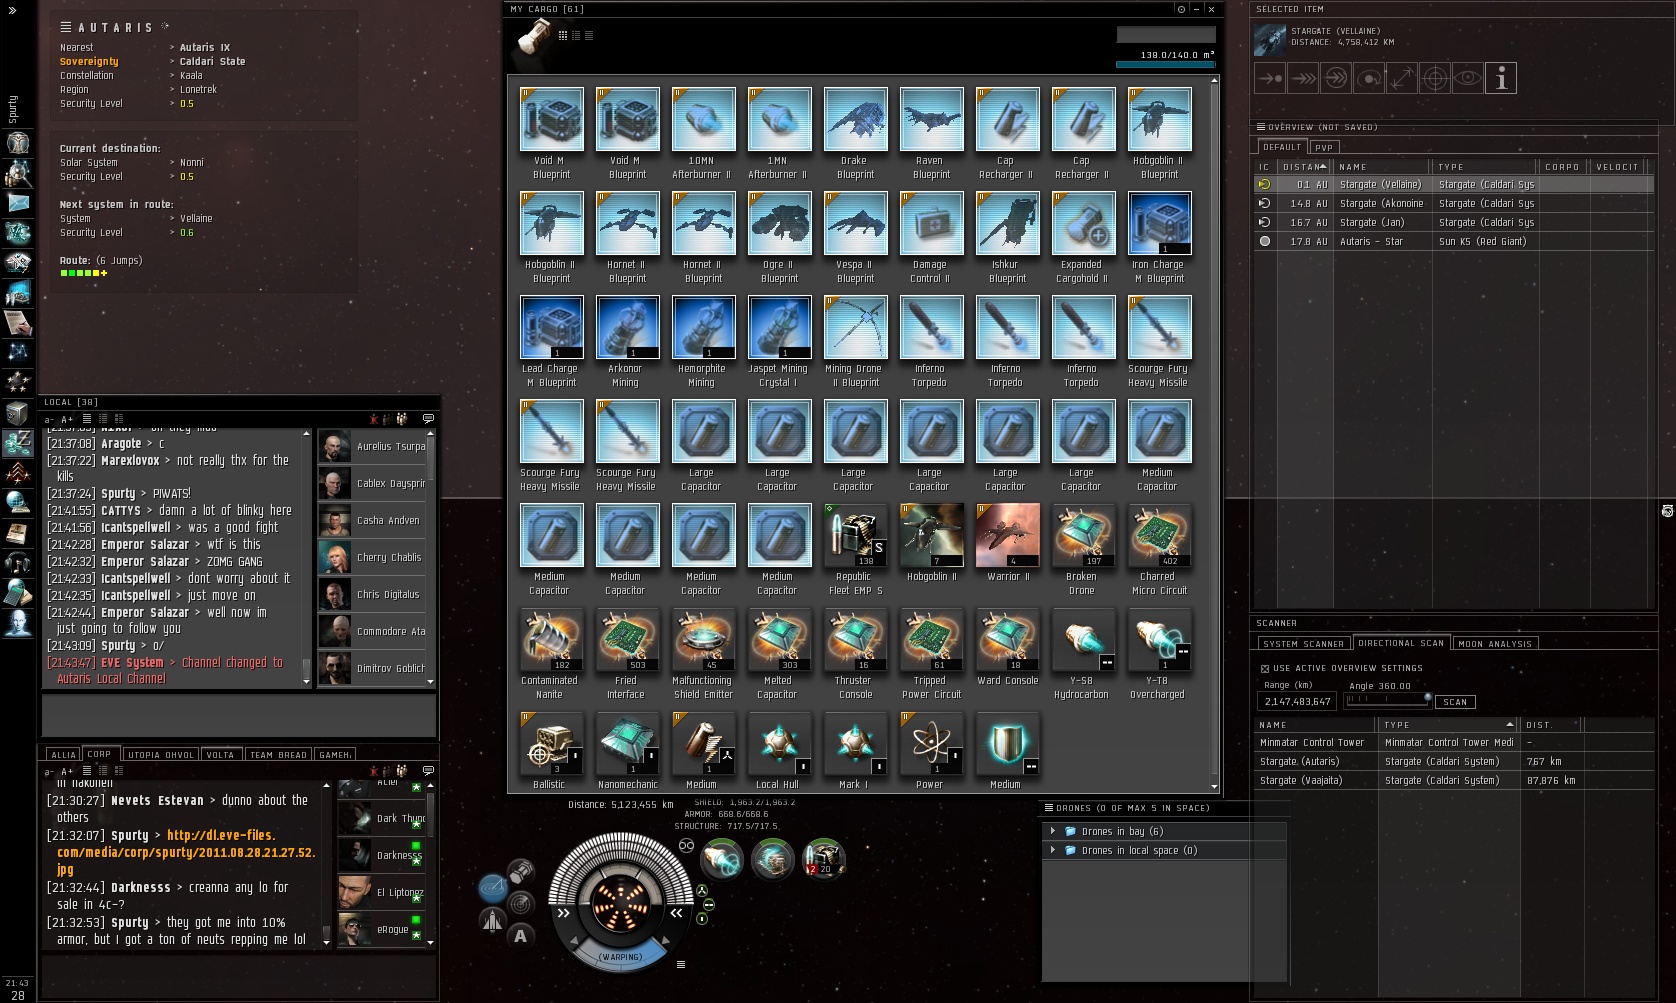Expand the Drones in local space group

pyautogui.click(x=1052, y=850)
